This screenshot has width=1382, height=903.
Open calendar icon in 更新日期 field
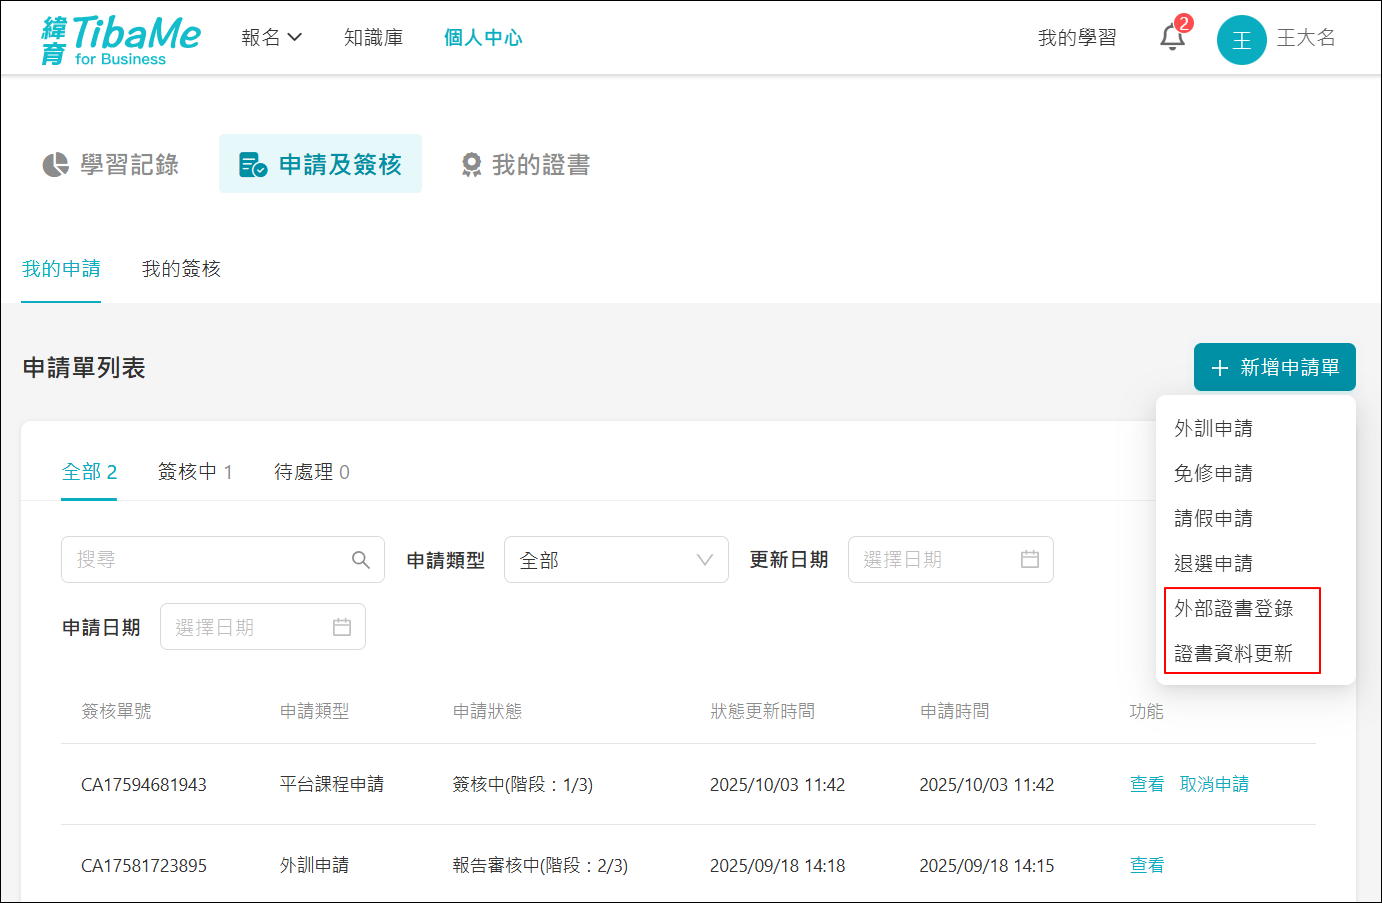[x=1029, y=560]
